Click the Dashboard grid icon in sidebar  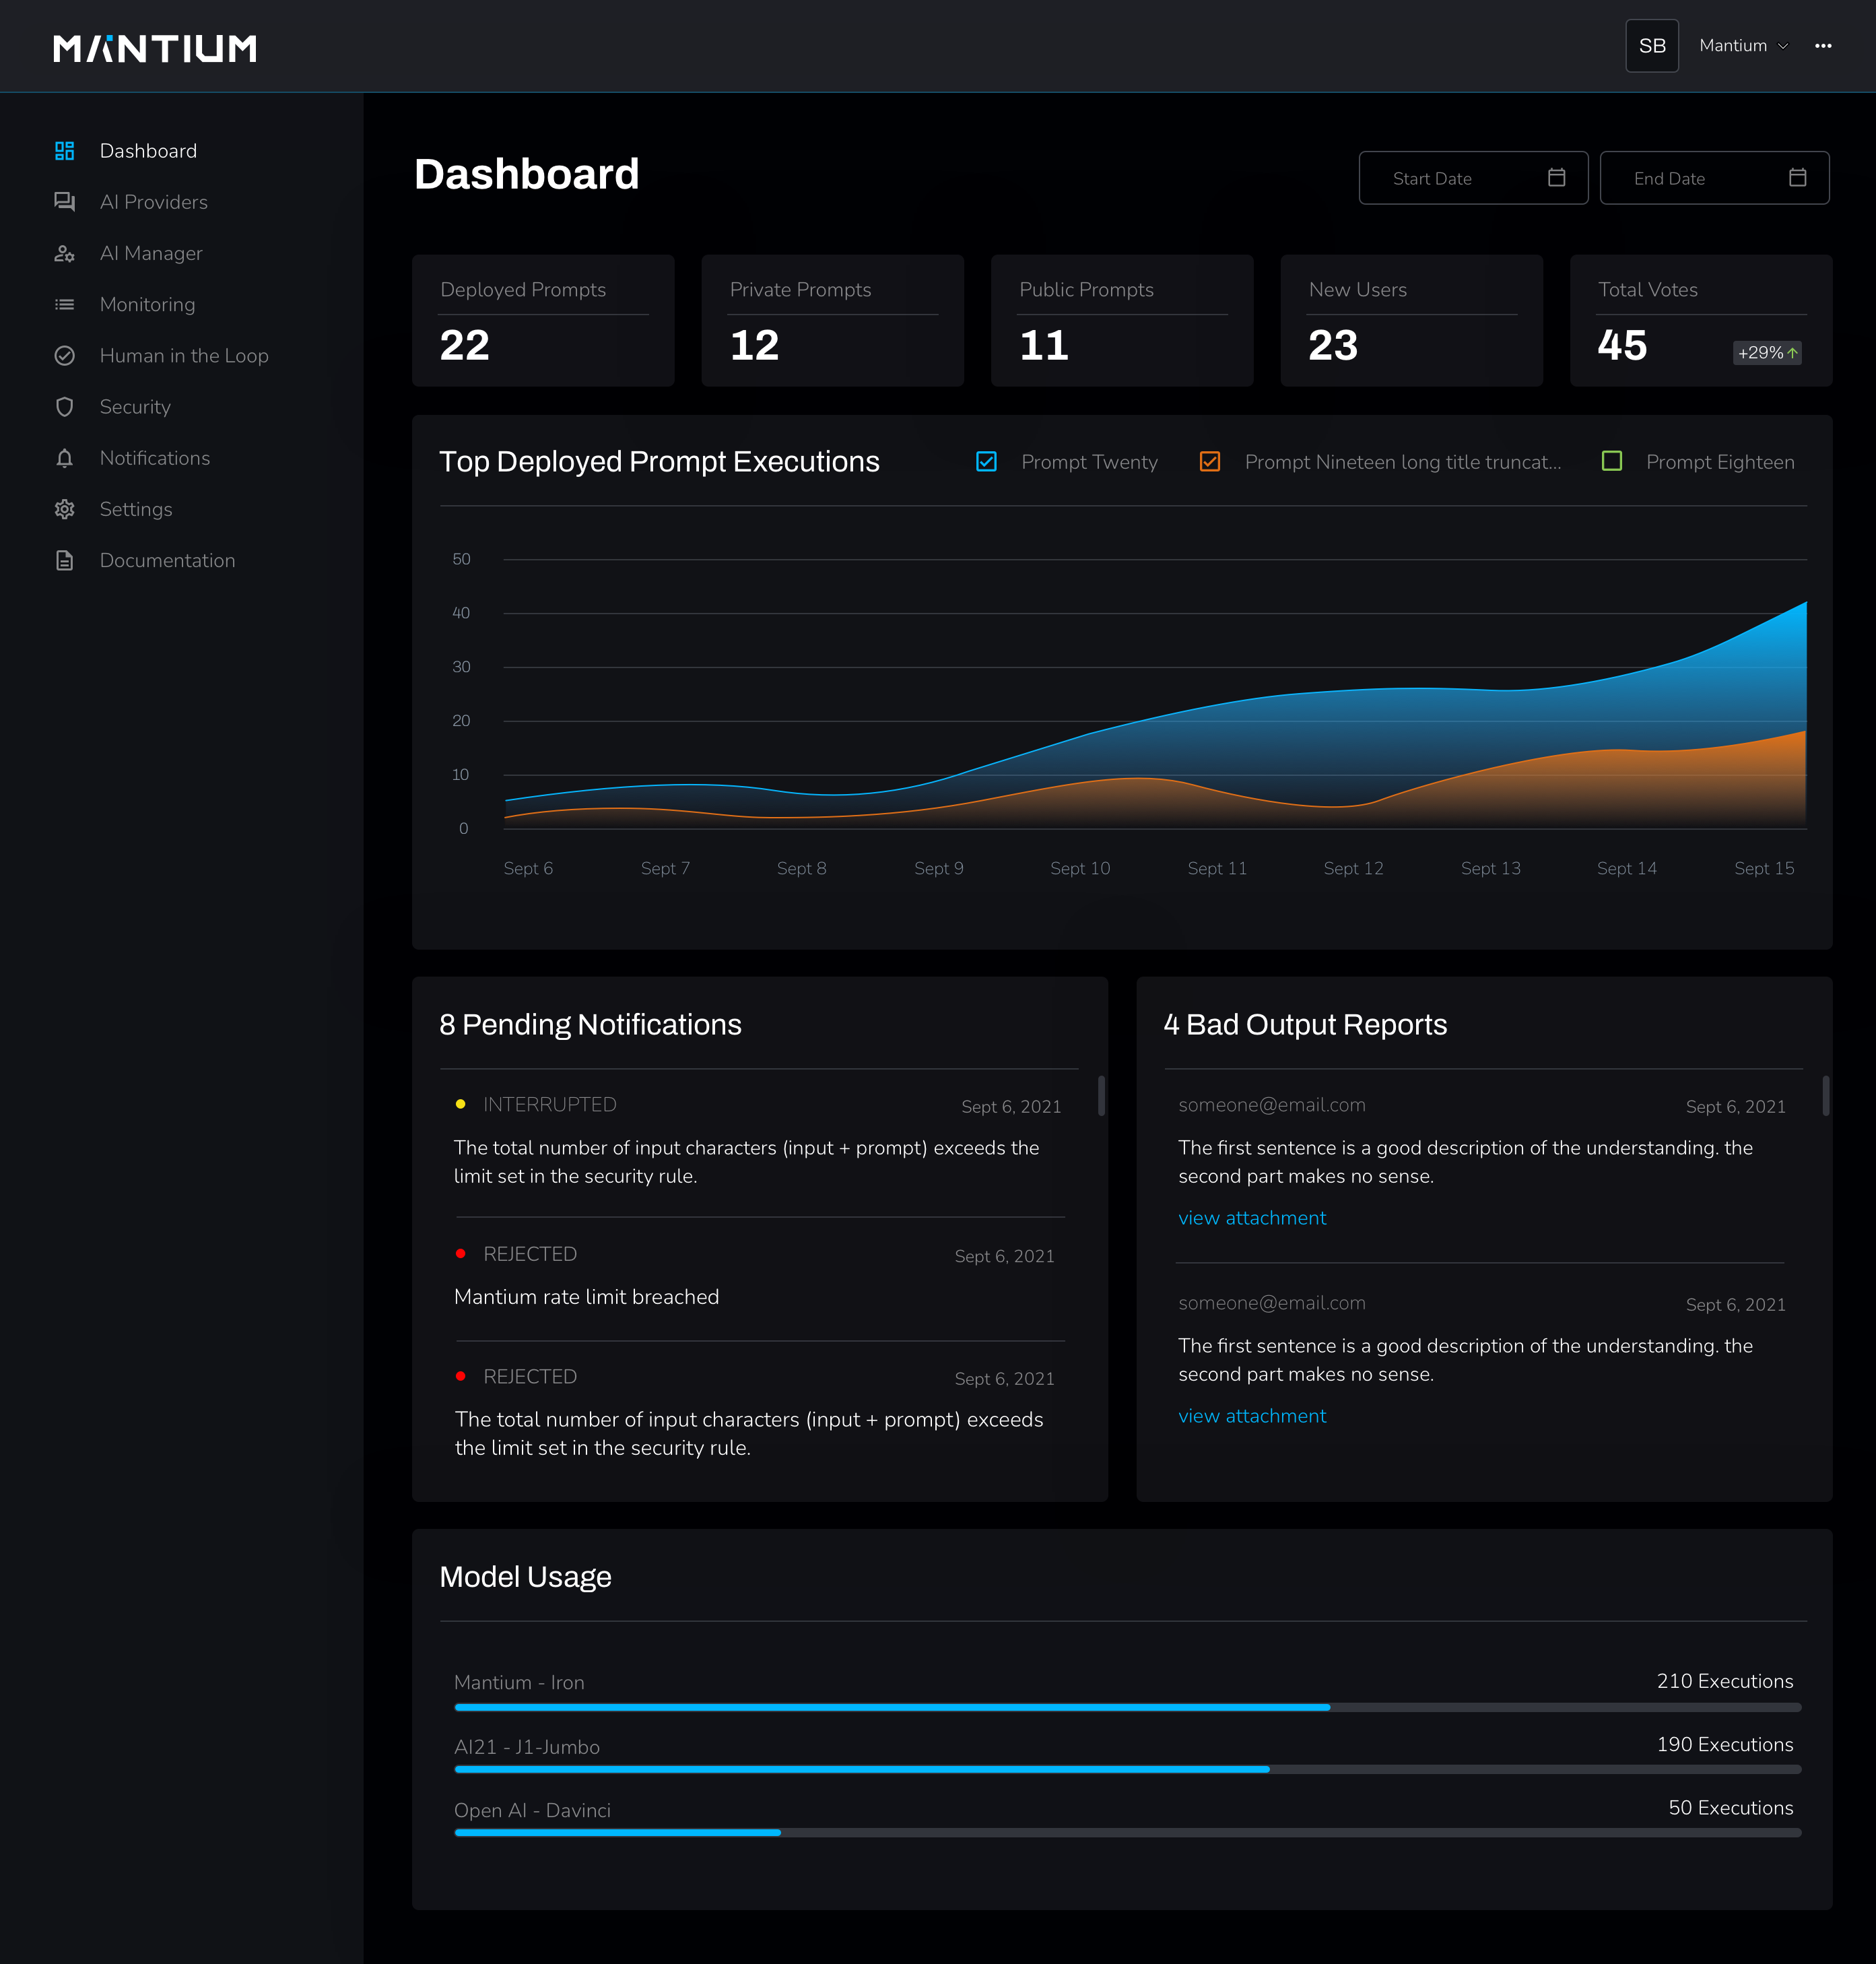coord(64,151)
